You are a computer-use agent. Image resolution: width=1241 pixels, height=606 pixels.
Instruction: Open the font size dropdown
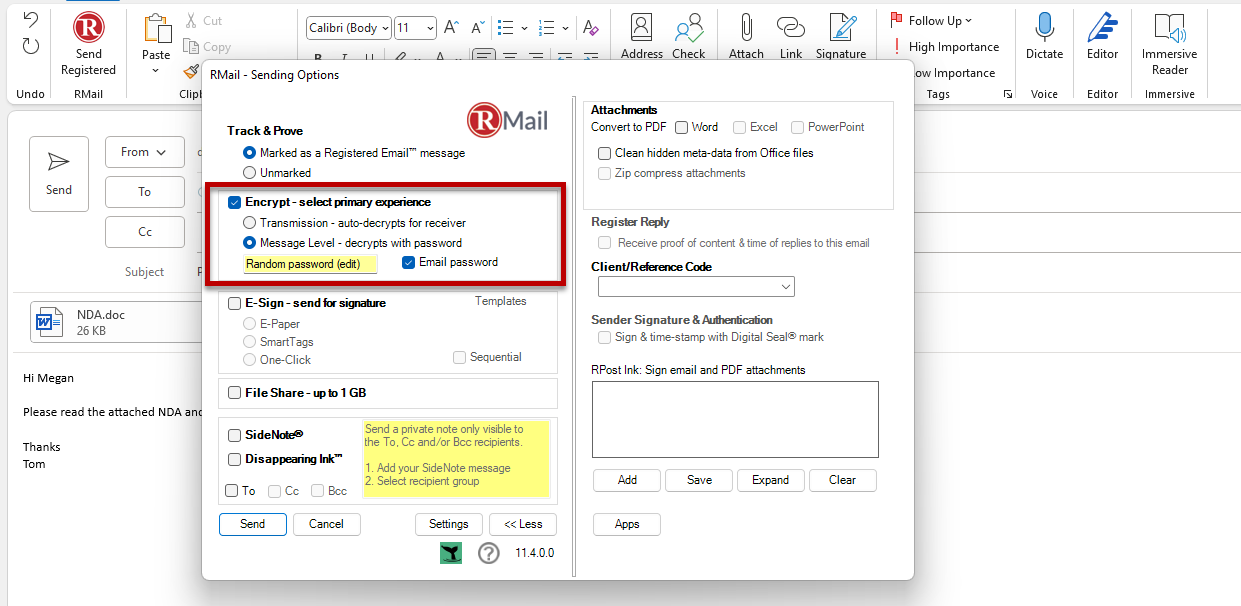(x=429, y=28)
